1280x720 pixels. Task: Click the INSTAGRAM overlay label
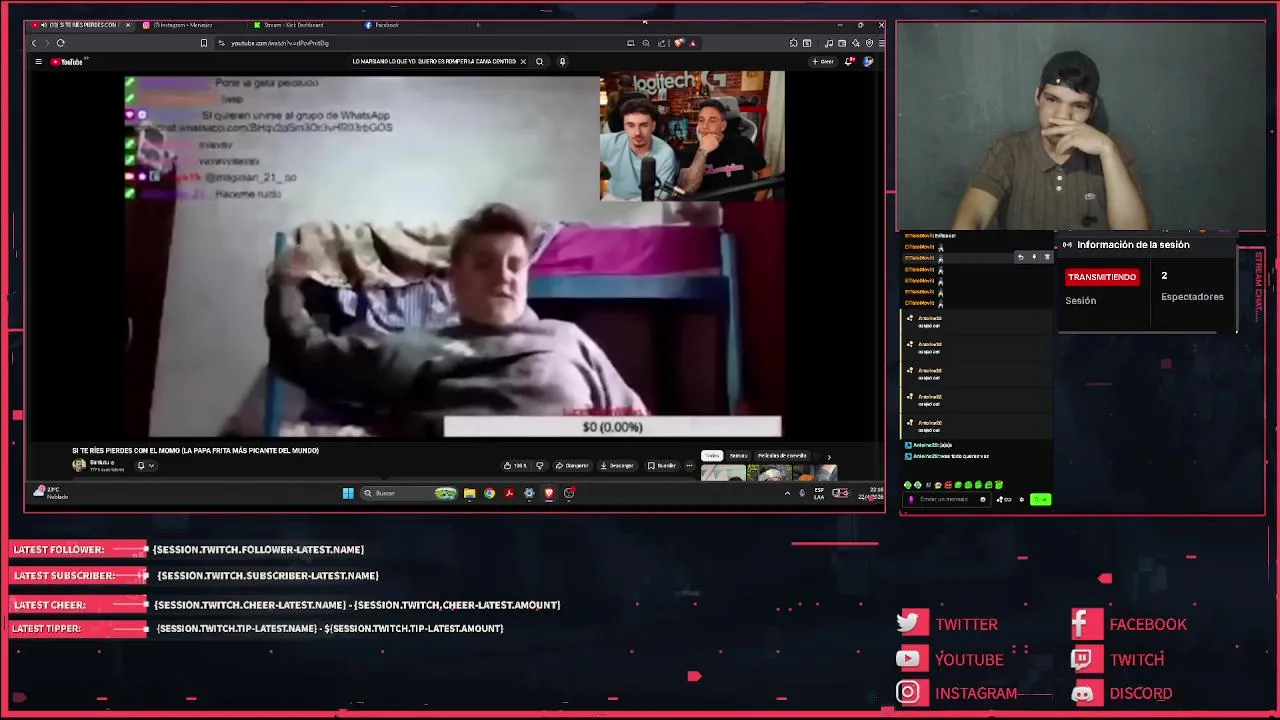(x=976, y=693)
